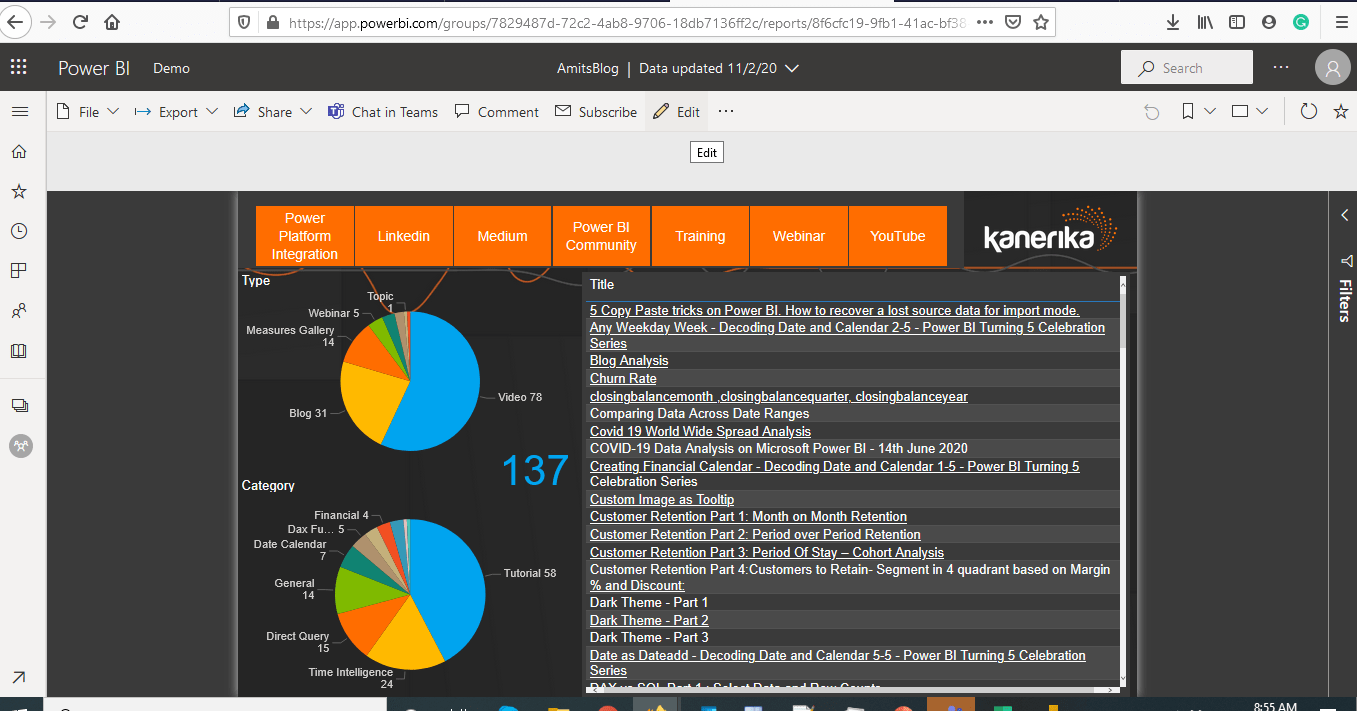Screen dimensions: 1357x711
Task: Select the Linkedin tile
Action: tap(404, 236)
